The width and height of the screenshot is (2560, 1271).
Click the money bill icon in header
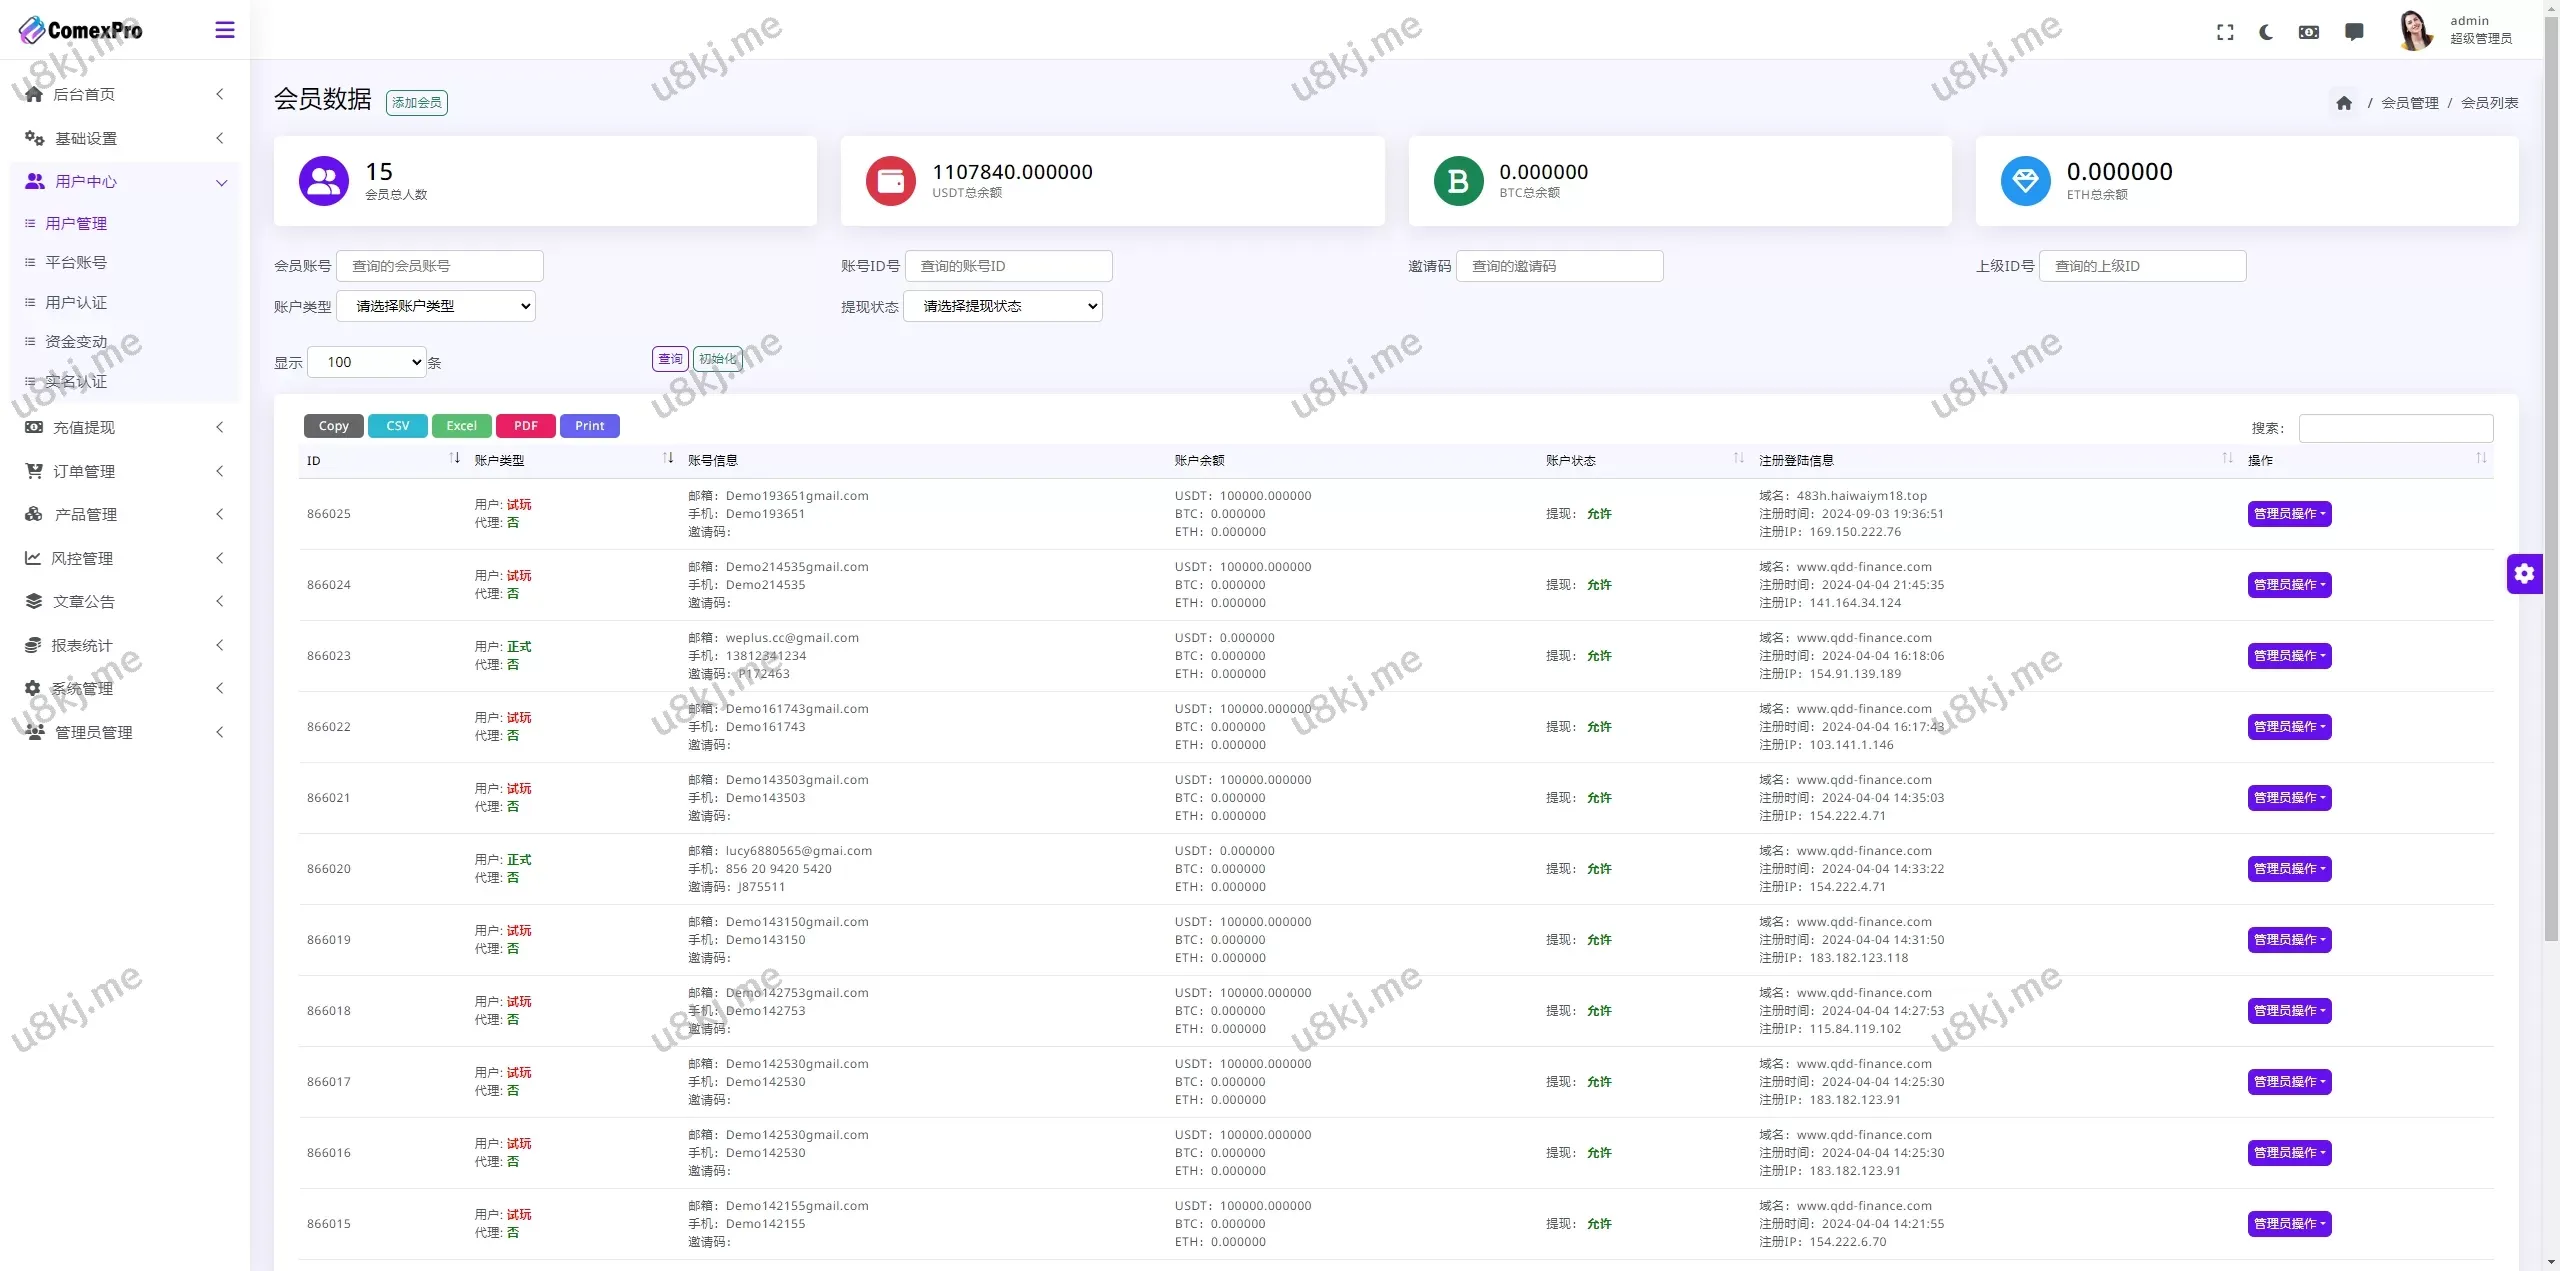tap(2309, 32)
